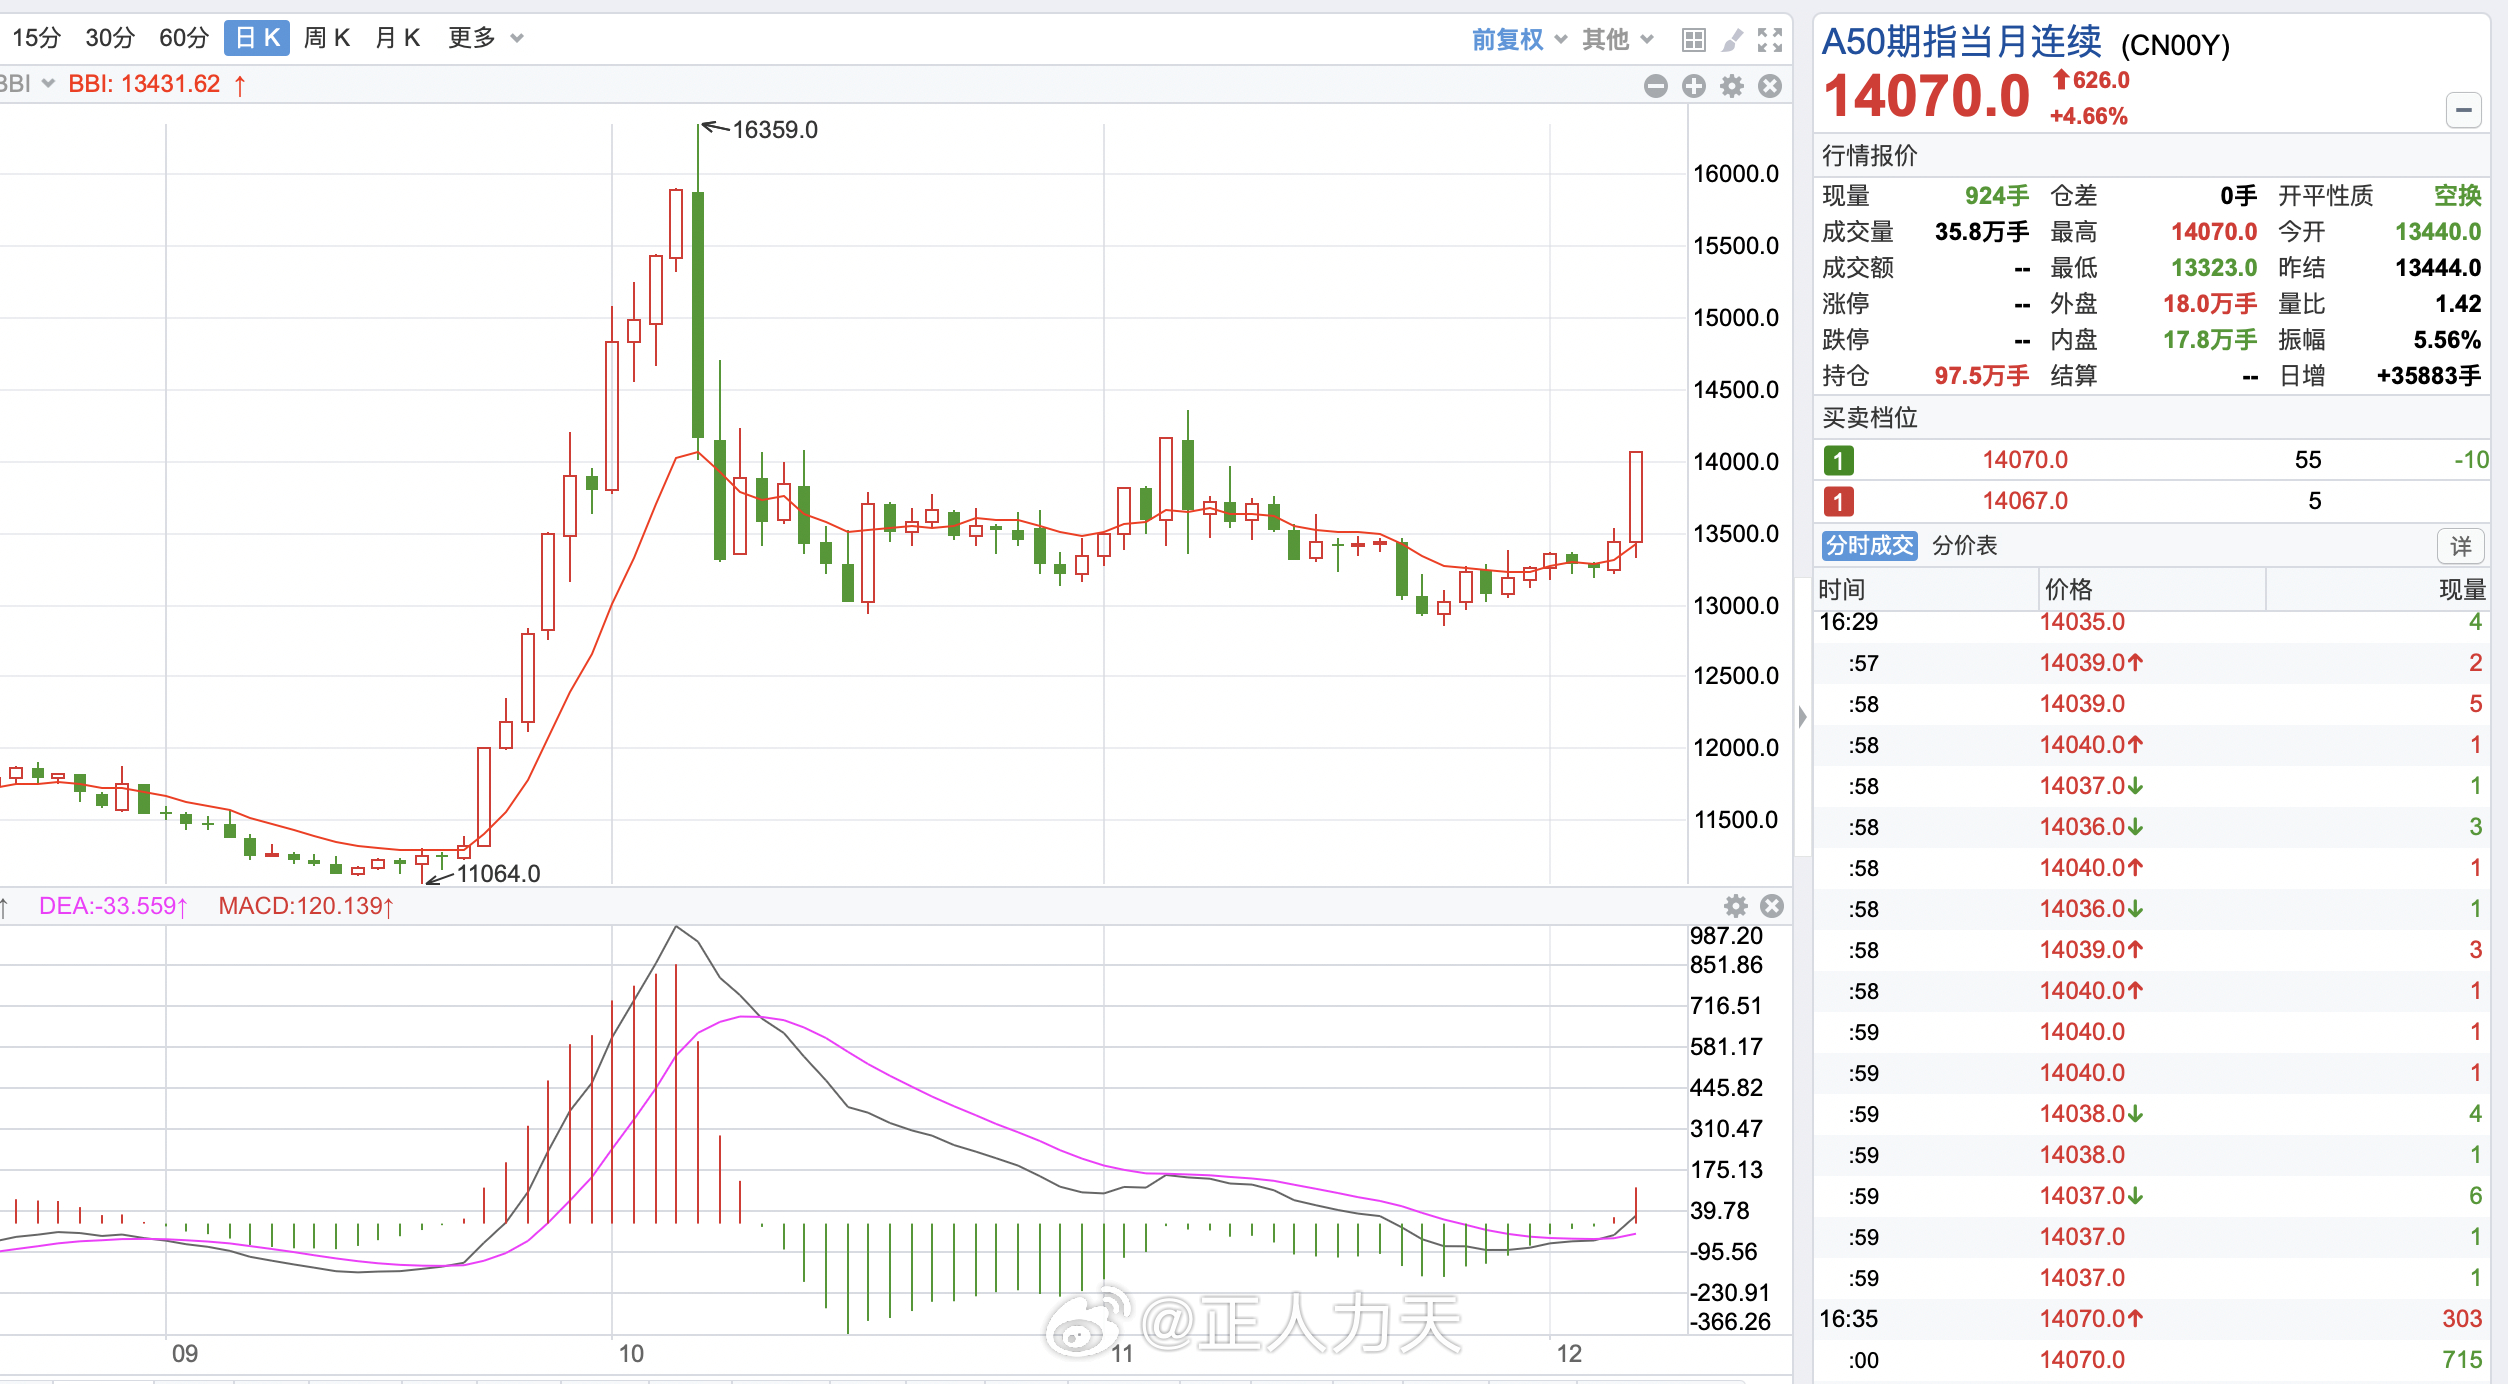Select the 月K monthly chart tab
Viewport: 2508px width, 1384px height.
coord(397,38)
